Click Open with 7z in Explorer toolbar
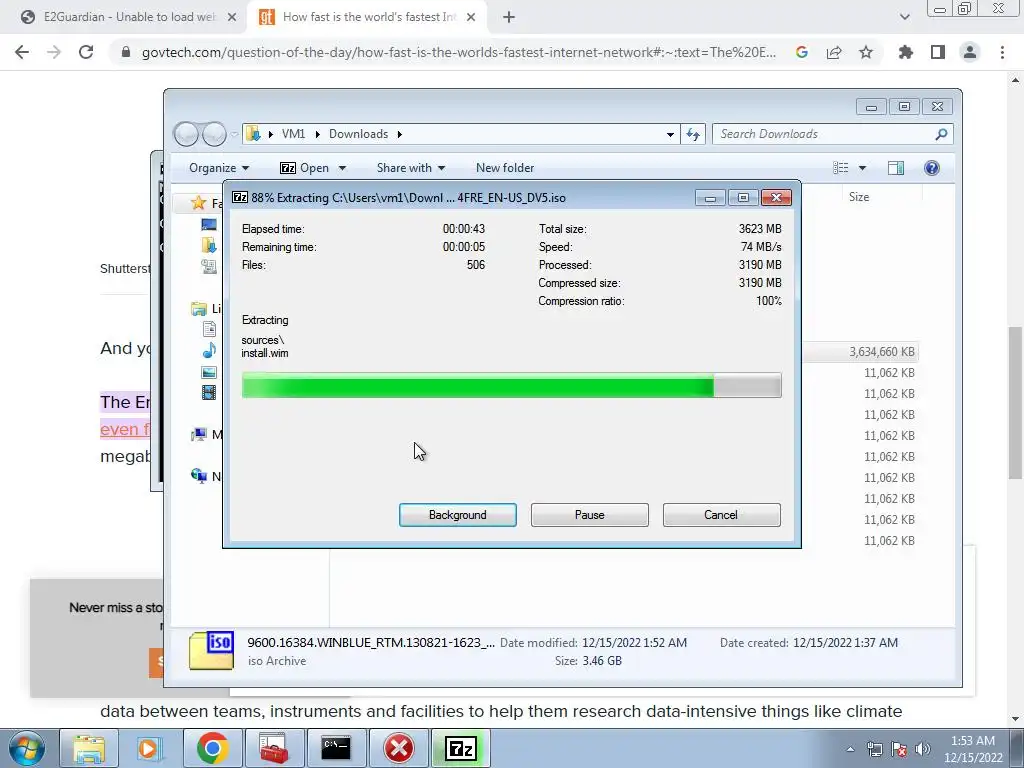Image resolution: width=1024 pixels, height=768 pixels. click(x=304, y=168)
